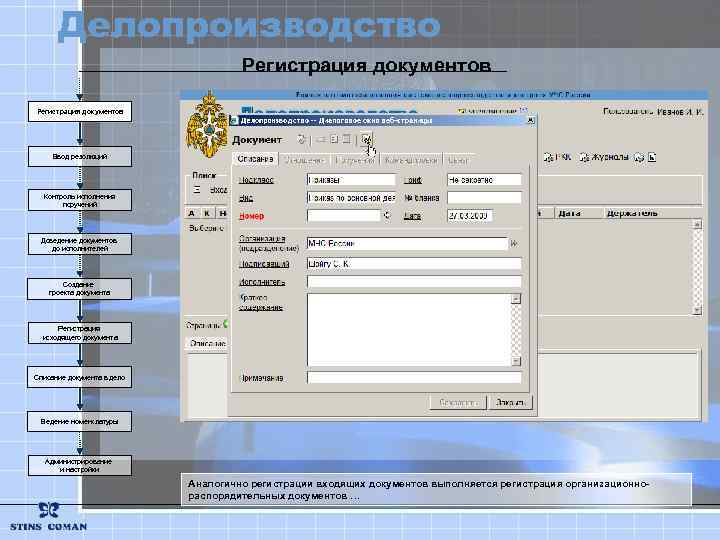The height and width of the screenshot is (540, 720).
Task: Click the greyed Сохранить button
Action: pyautogui.click(x=458, y=403)
